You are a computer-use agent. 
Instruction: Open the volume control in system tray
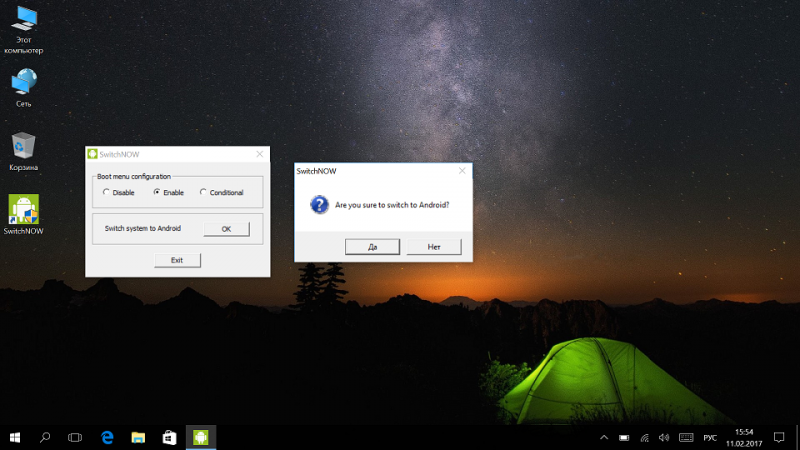tap(664, 438)
